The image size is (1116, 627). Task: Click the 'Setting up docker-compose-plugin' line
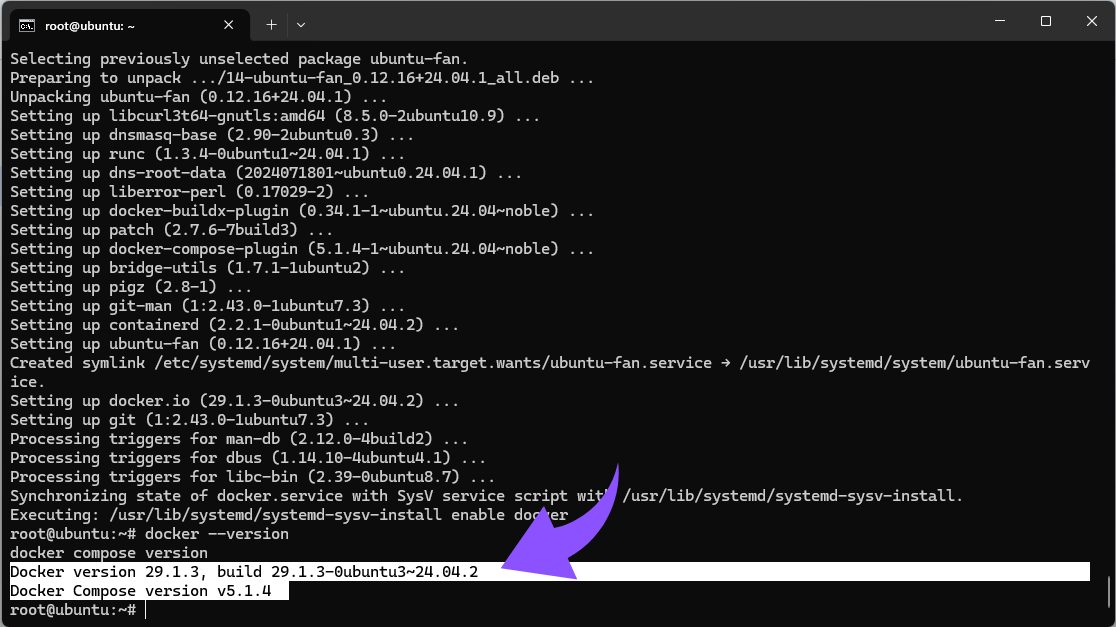302,249
